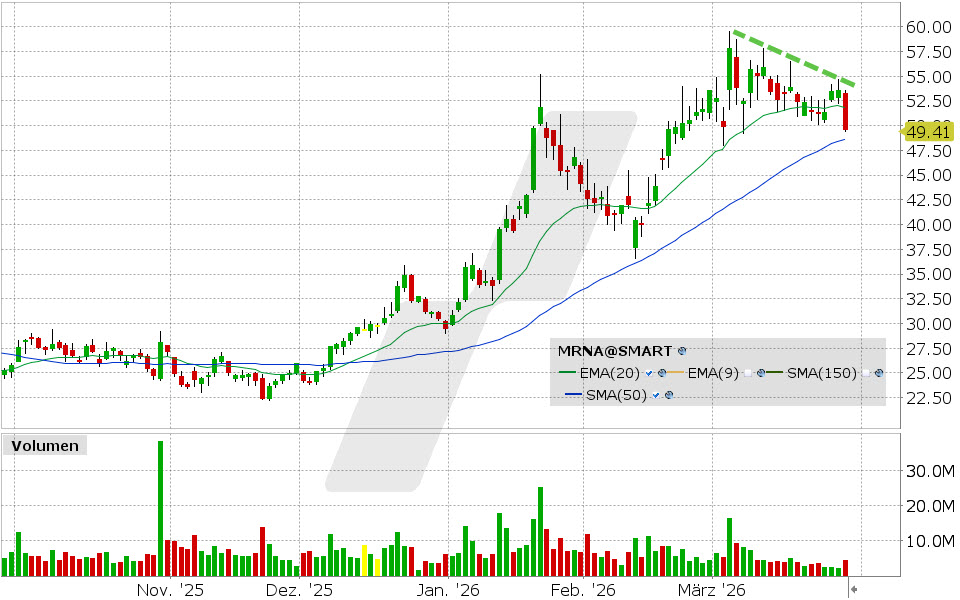Disable the SMA(50) indicator checkbox
The width and height of the screenshot is (960, 600).
655,395
